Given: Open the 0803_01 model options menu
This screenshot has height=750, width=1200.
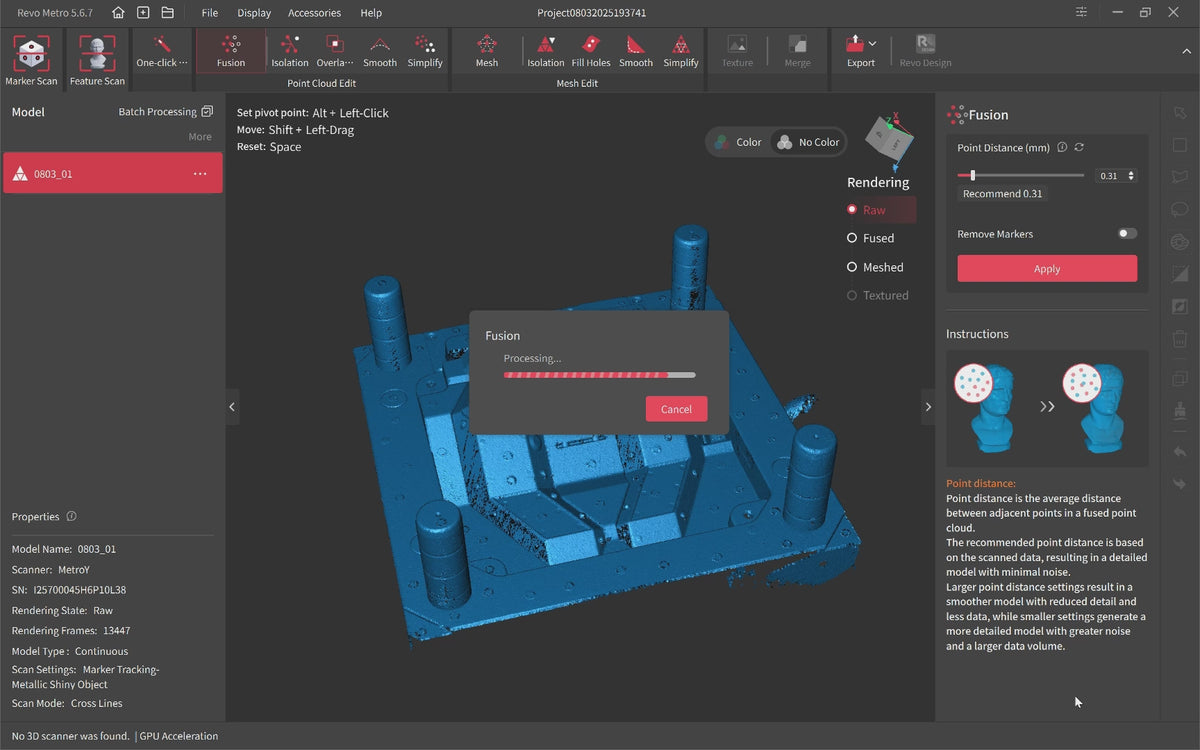Looking at the screenshot, I should pyautogui.click(x=200, y=174).
